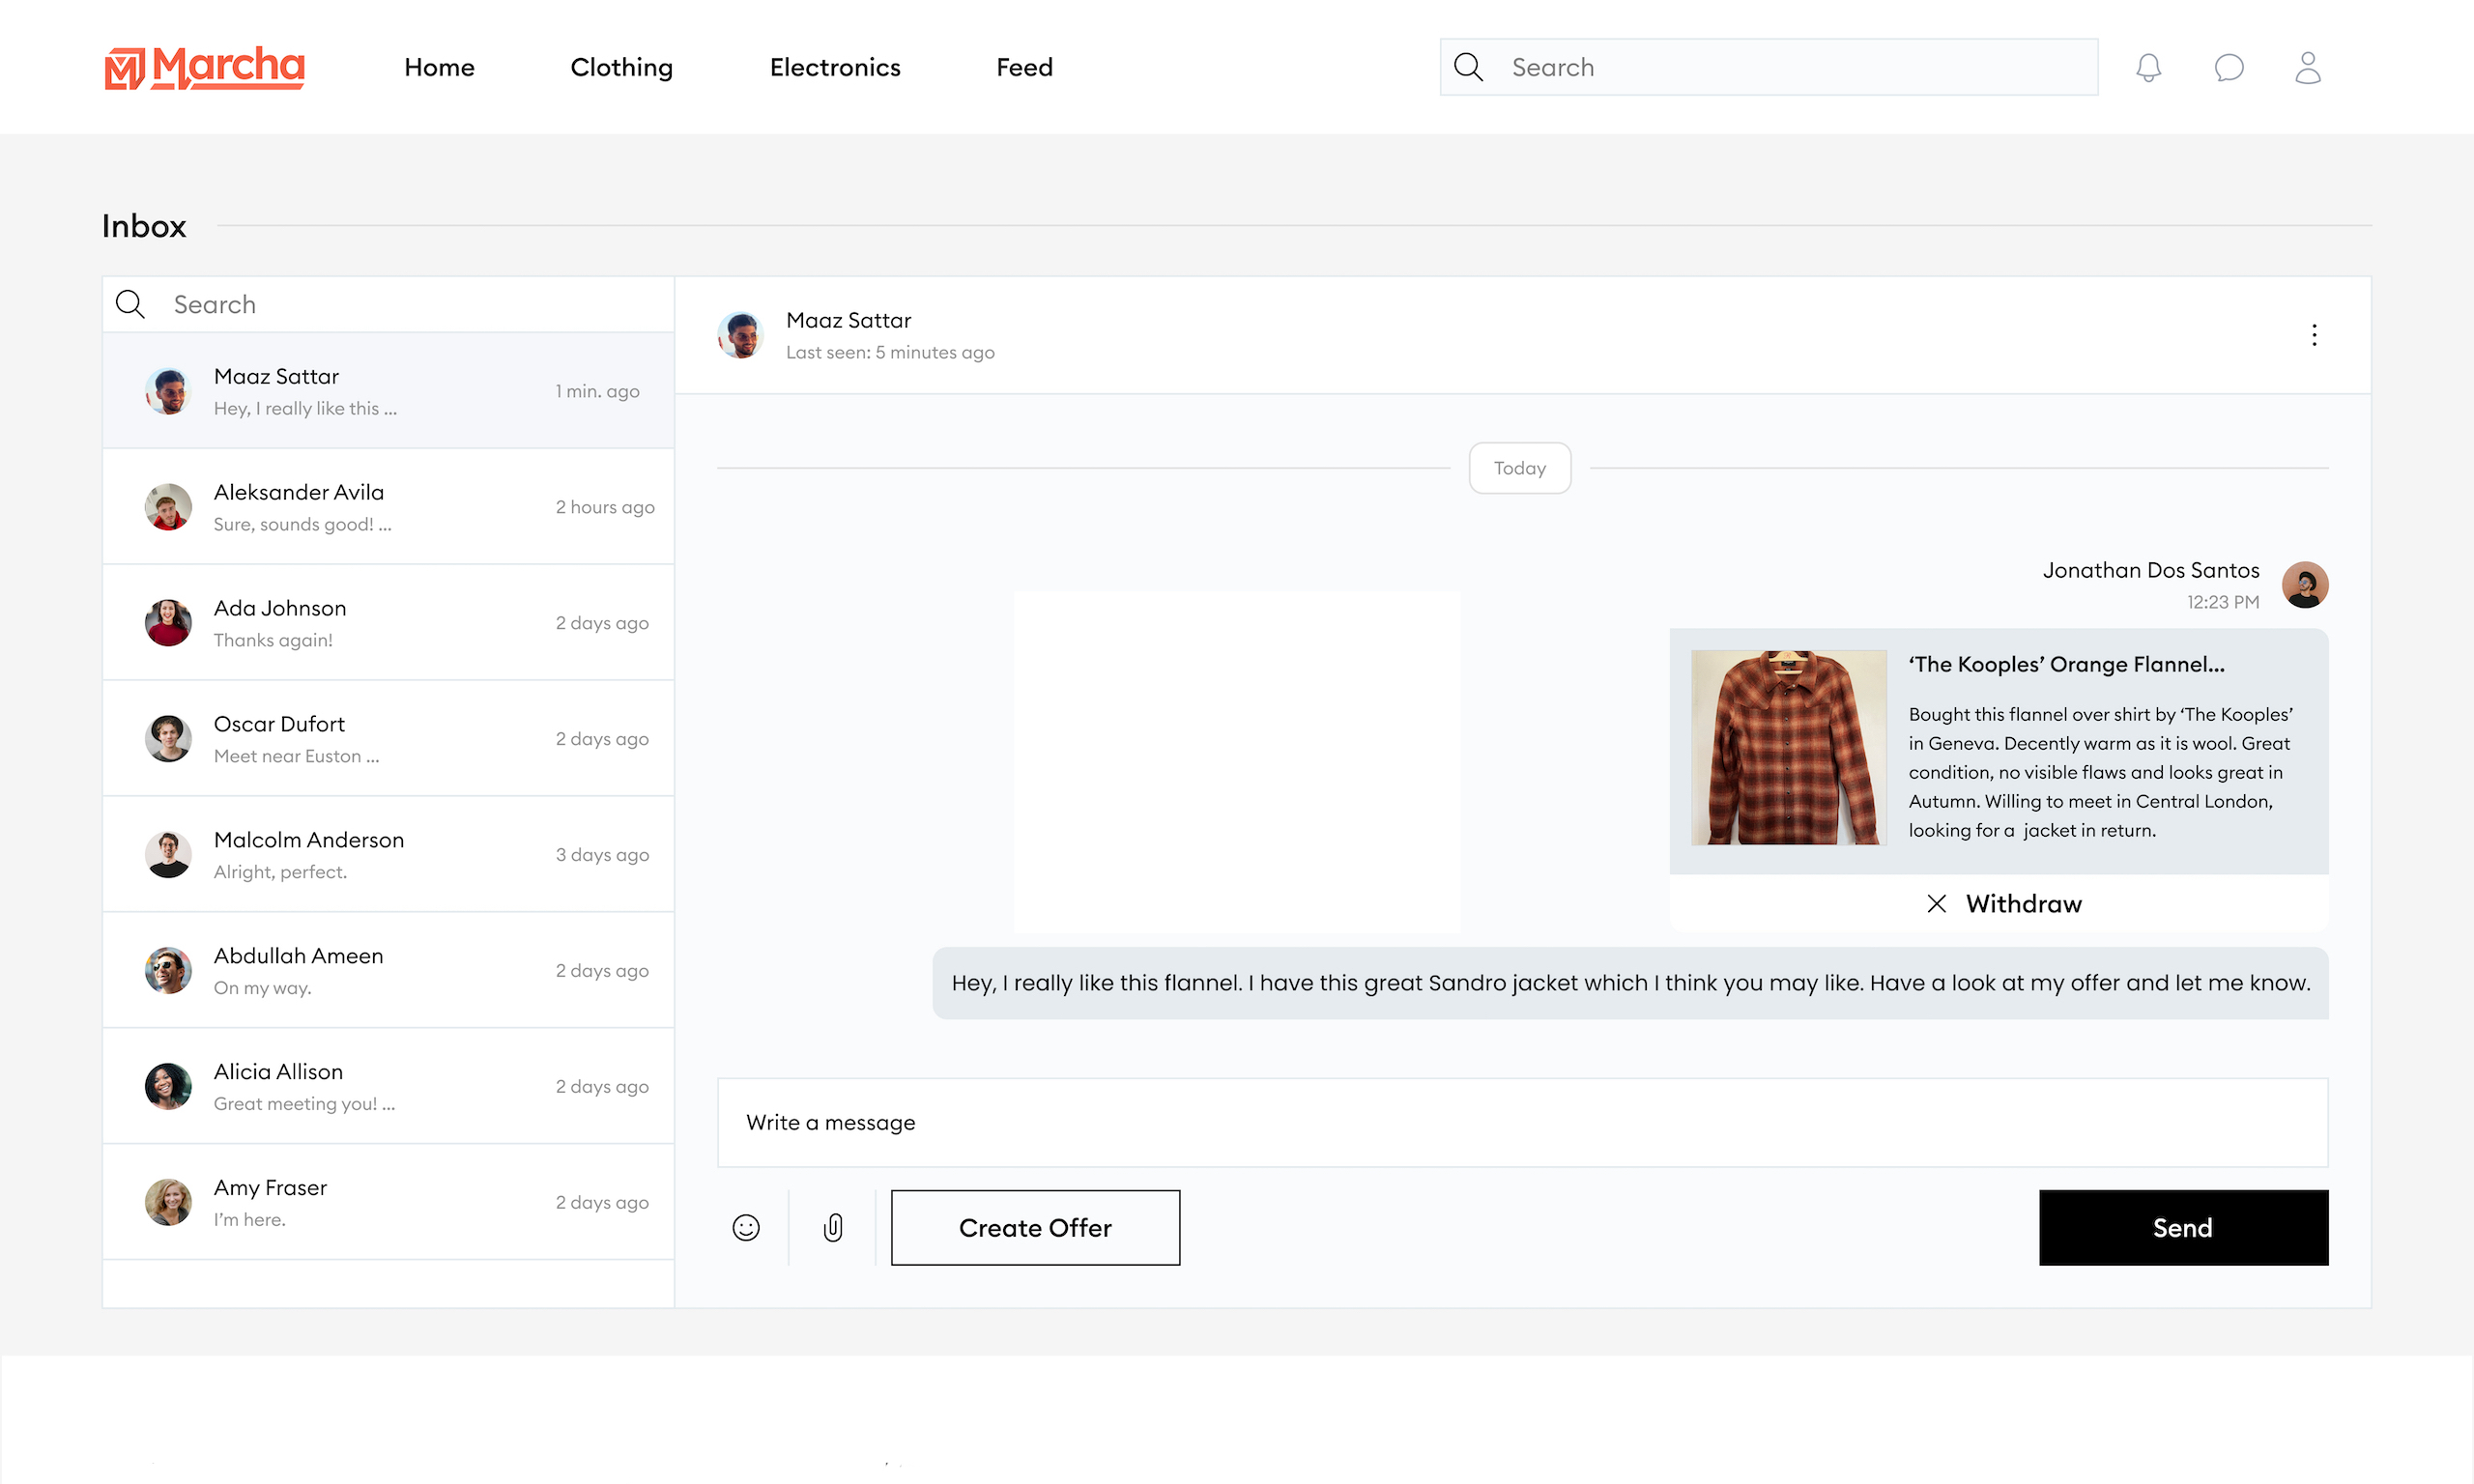Screen dimensions: 2474x1484
Task: Click Amy Fraser's avatar
Action: [x=168, y=1203]
